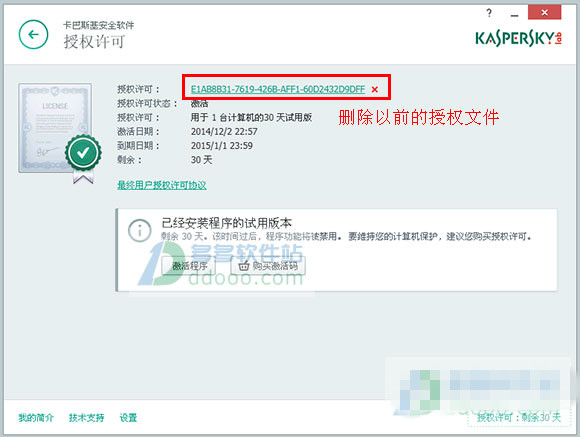Select the text 用于 1 台计算机的30 天试用版
Image resolution: width=580 pixels, height=437 pixels.
[x=251, y=118]
